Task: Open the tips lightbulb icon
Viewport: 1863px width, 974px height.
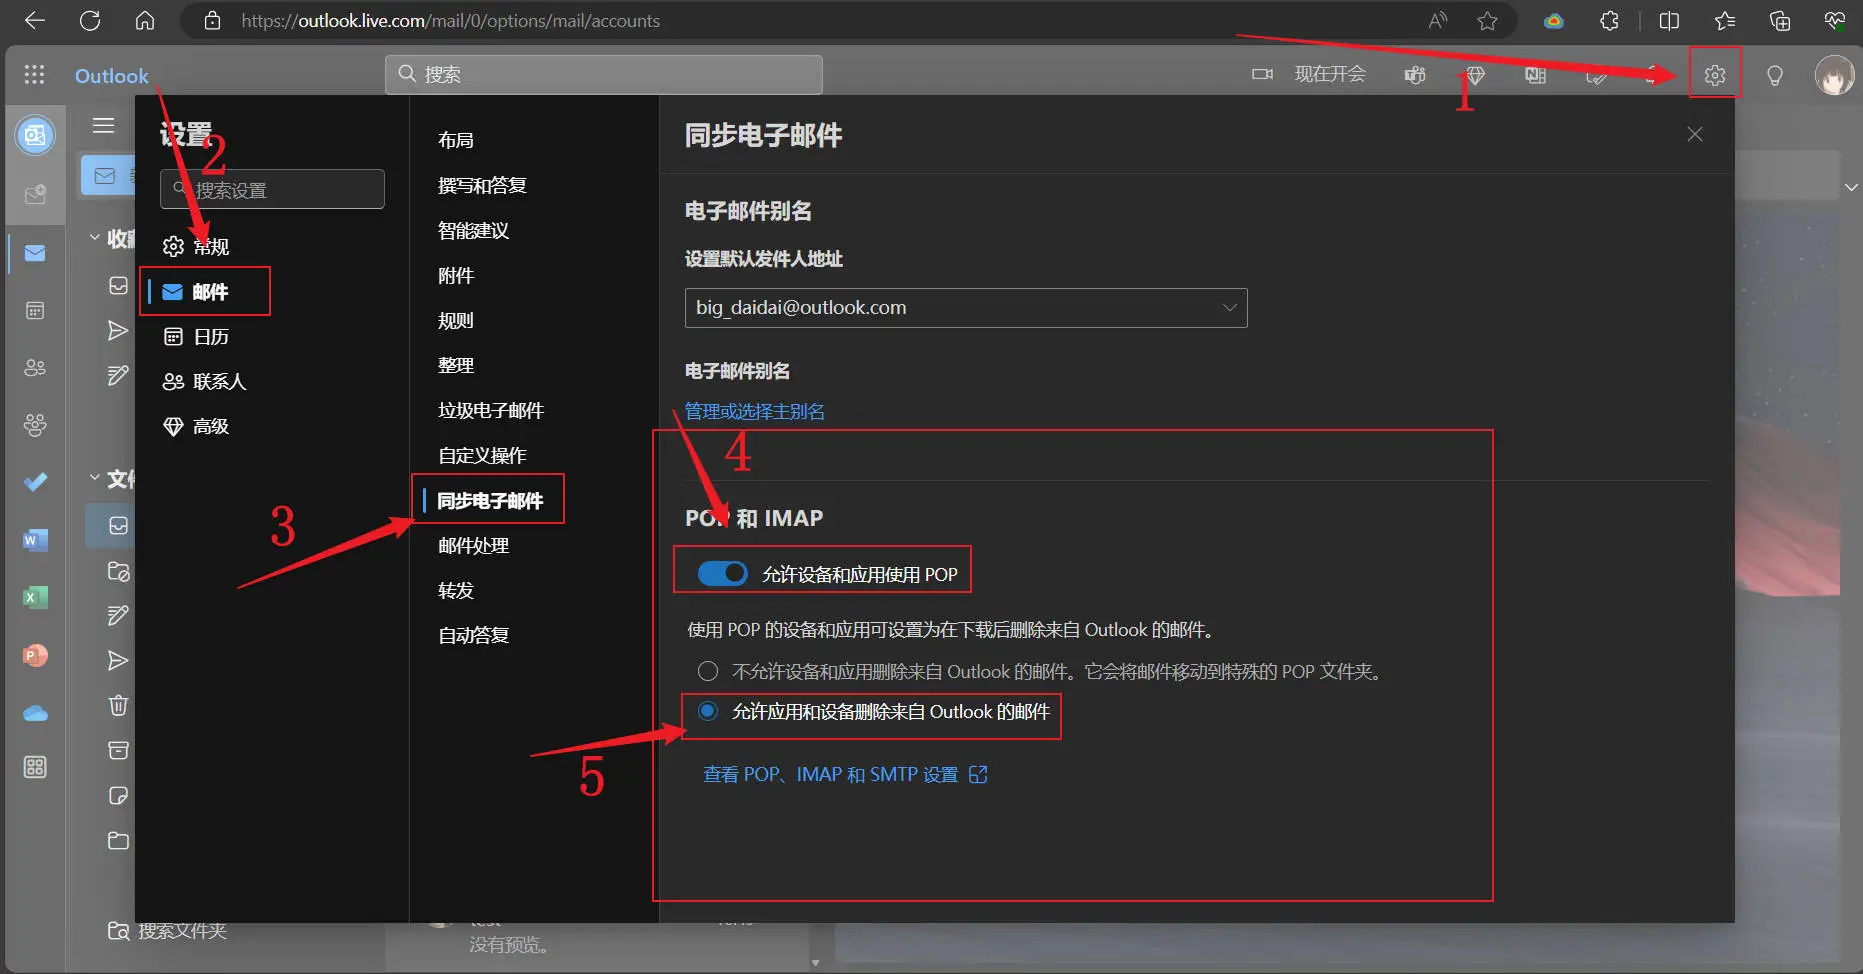Action: 1774,75
